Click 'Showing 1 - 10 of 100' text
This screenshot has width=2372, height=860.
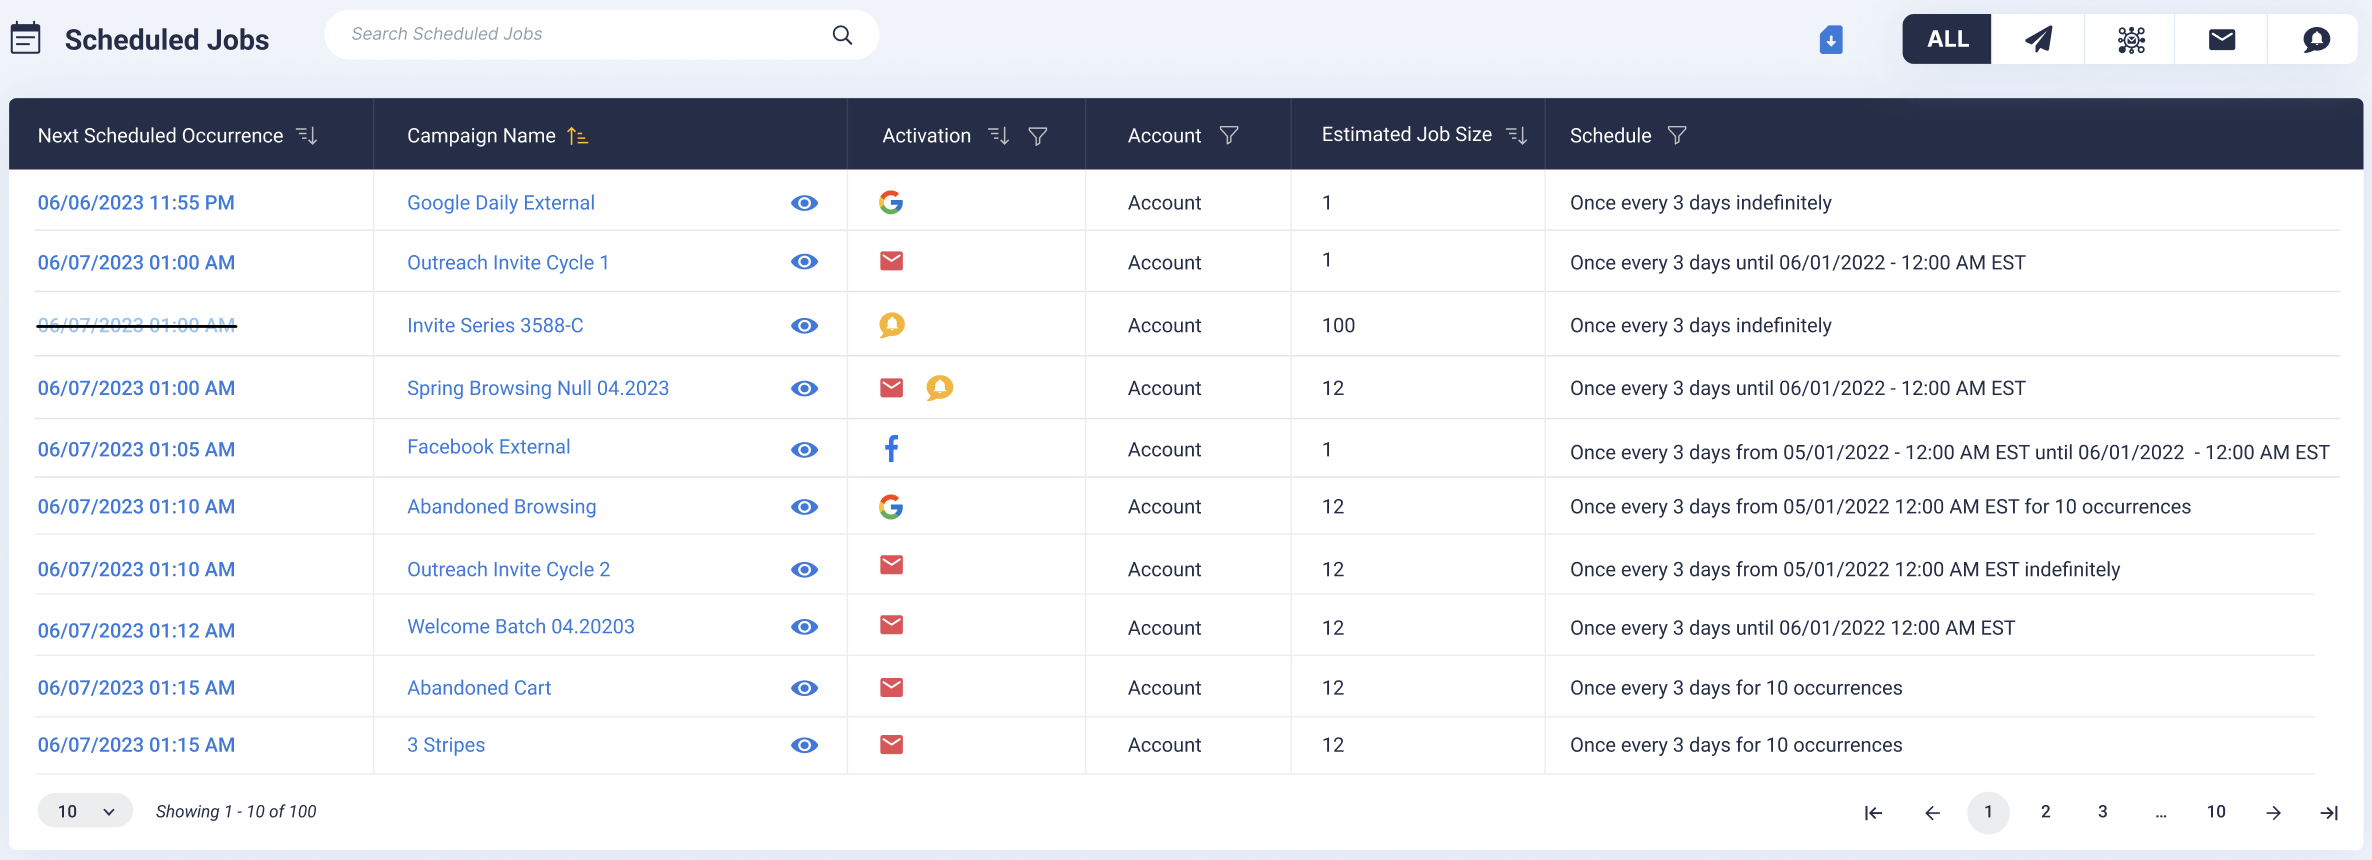(236, 812)
